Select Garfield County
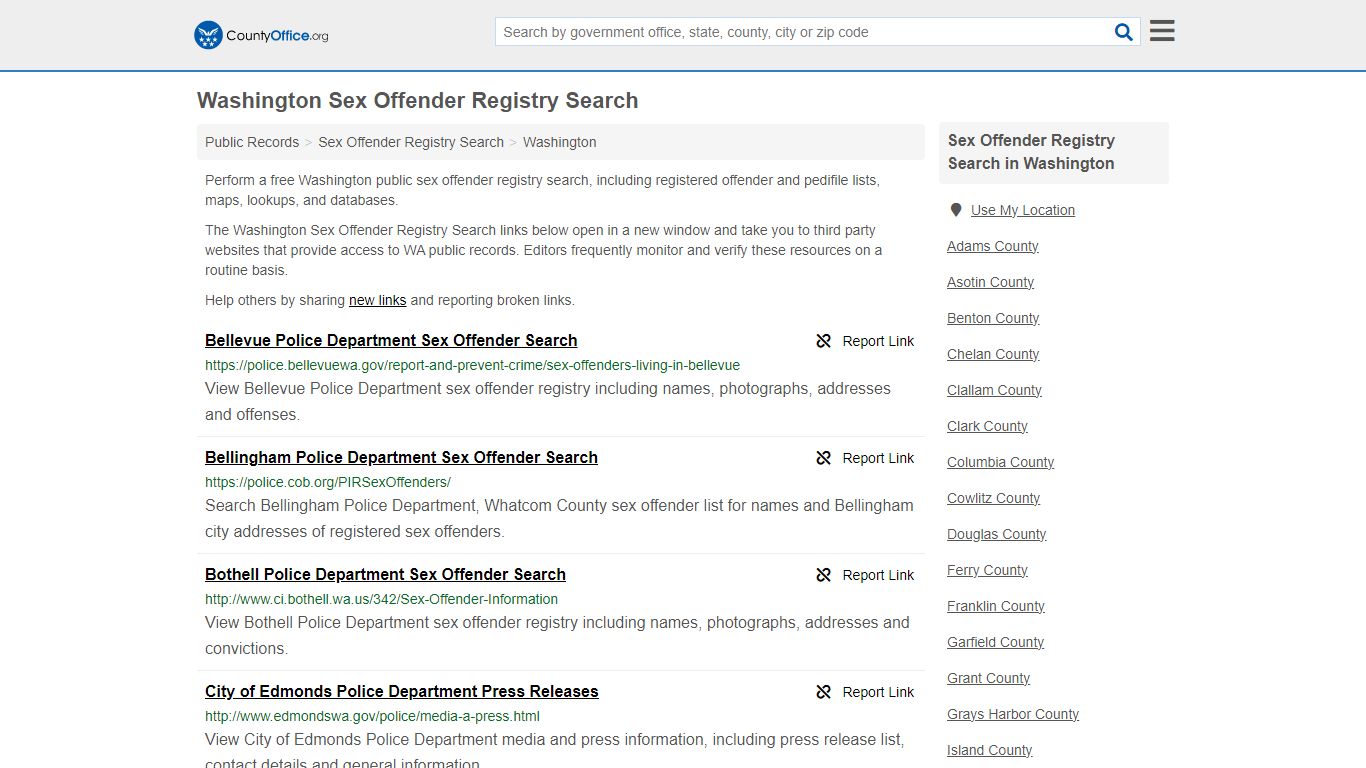 995,642
